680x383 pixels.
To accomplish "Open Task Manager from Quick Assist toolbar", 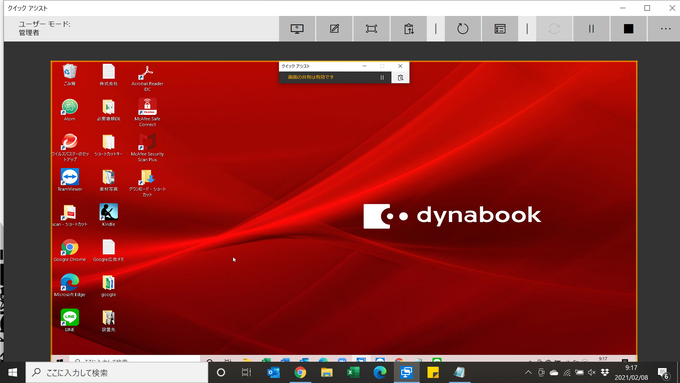I will click(500, 29).
